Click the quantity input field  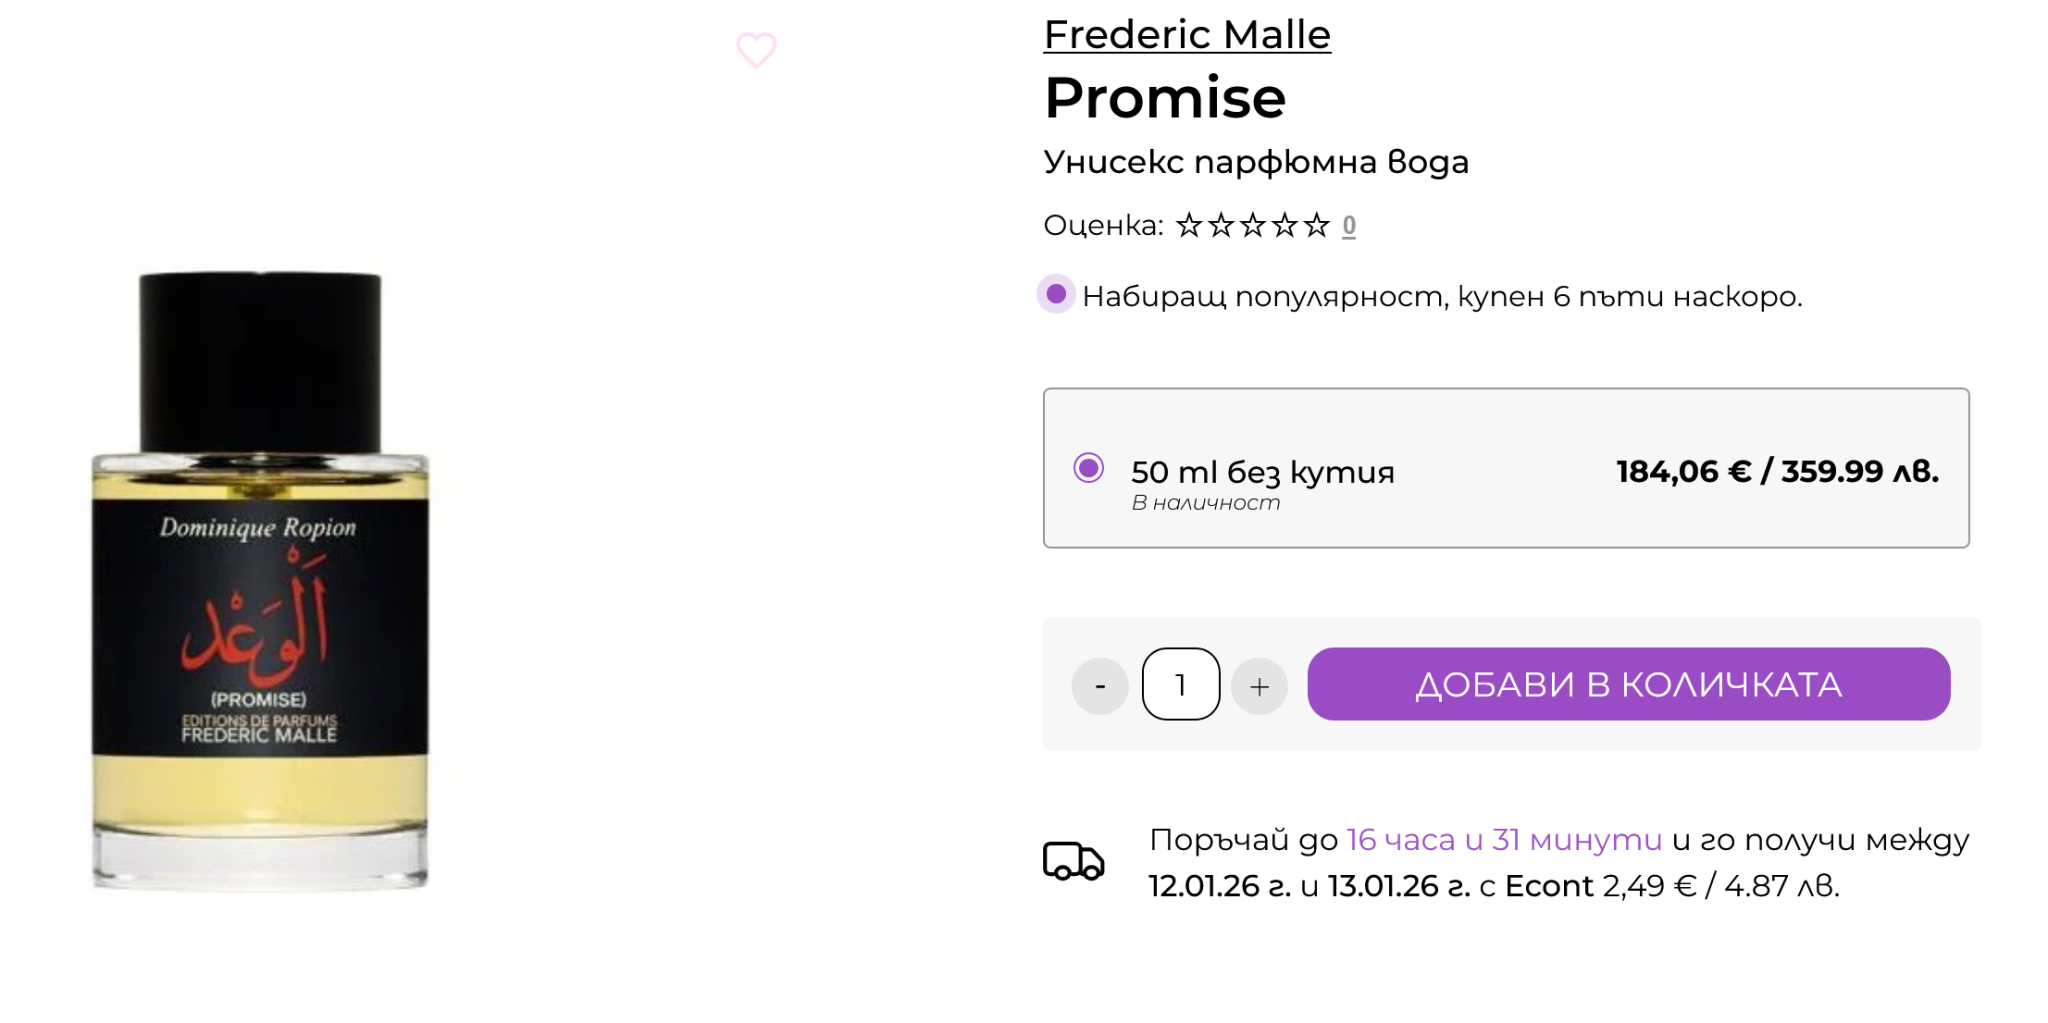click(1181, 685)
